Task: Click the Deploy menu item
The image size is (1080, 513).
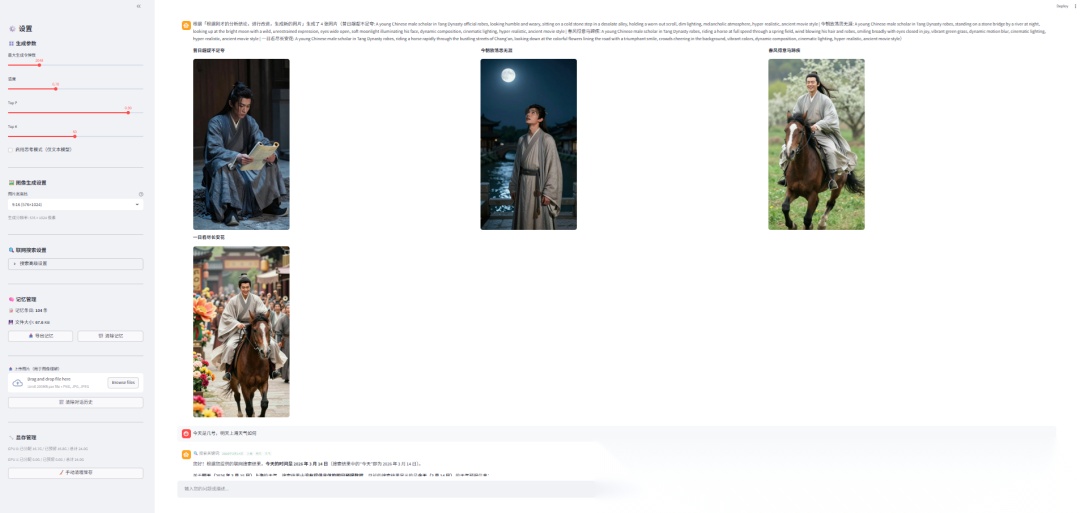Action: click(1062, 6)
